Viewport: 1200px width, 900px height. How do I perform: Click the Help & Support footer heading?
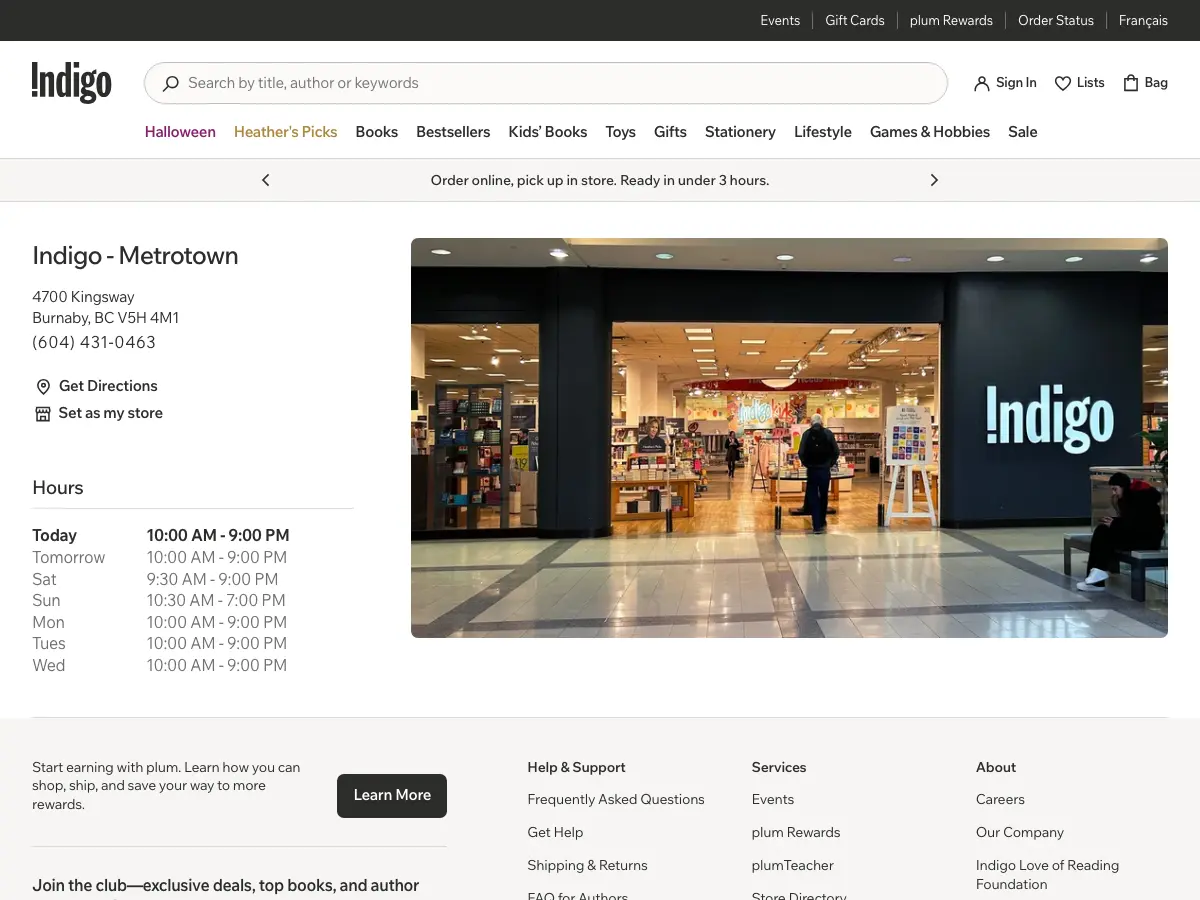[x=576, y=767]
